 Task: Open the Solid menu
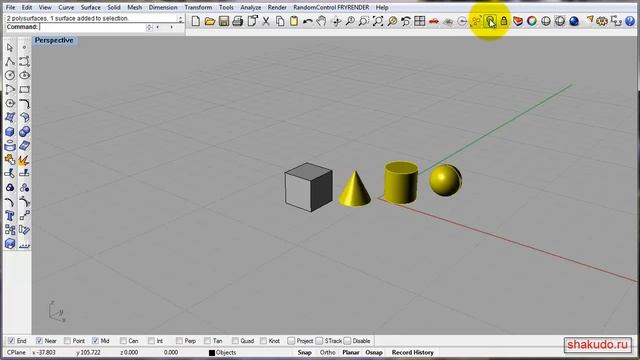(114, 7)
